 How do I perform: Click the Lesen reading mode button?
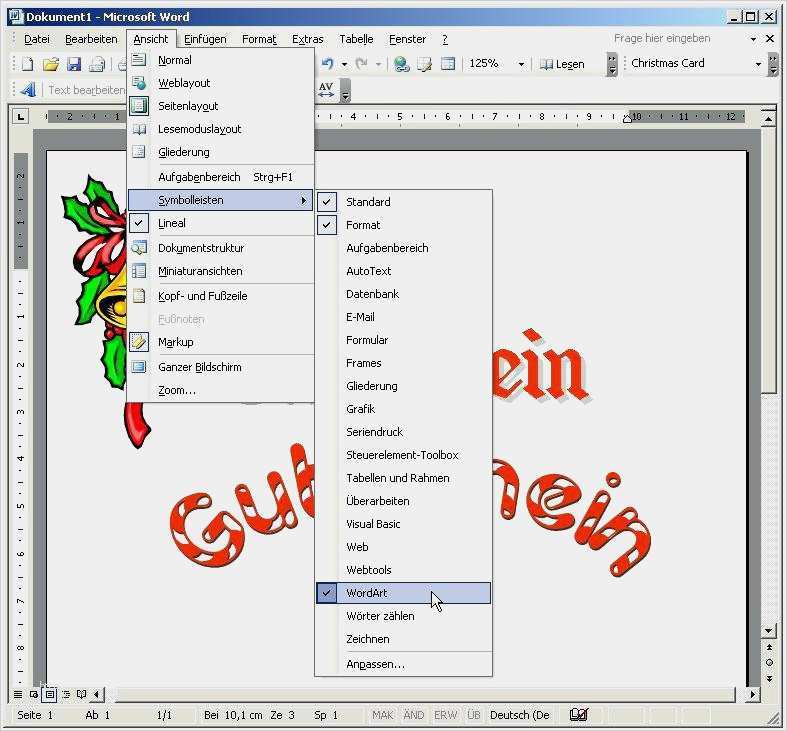point(562,64)
